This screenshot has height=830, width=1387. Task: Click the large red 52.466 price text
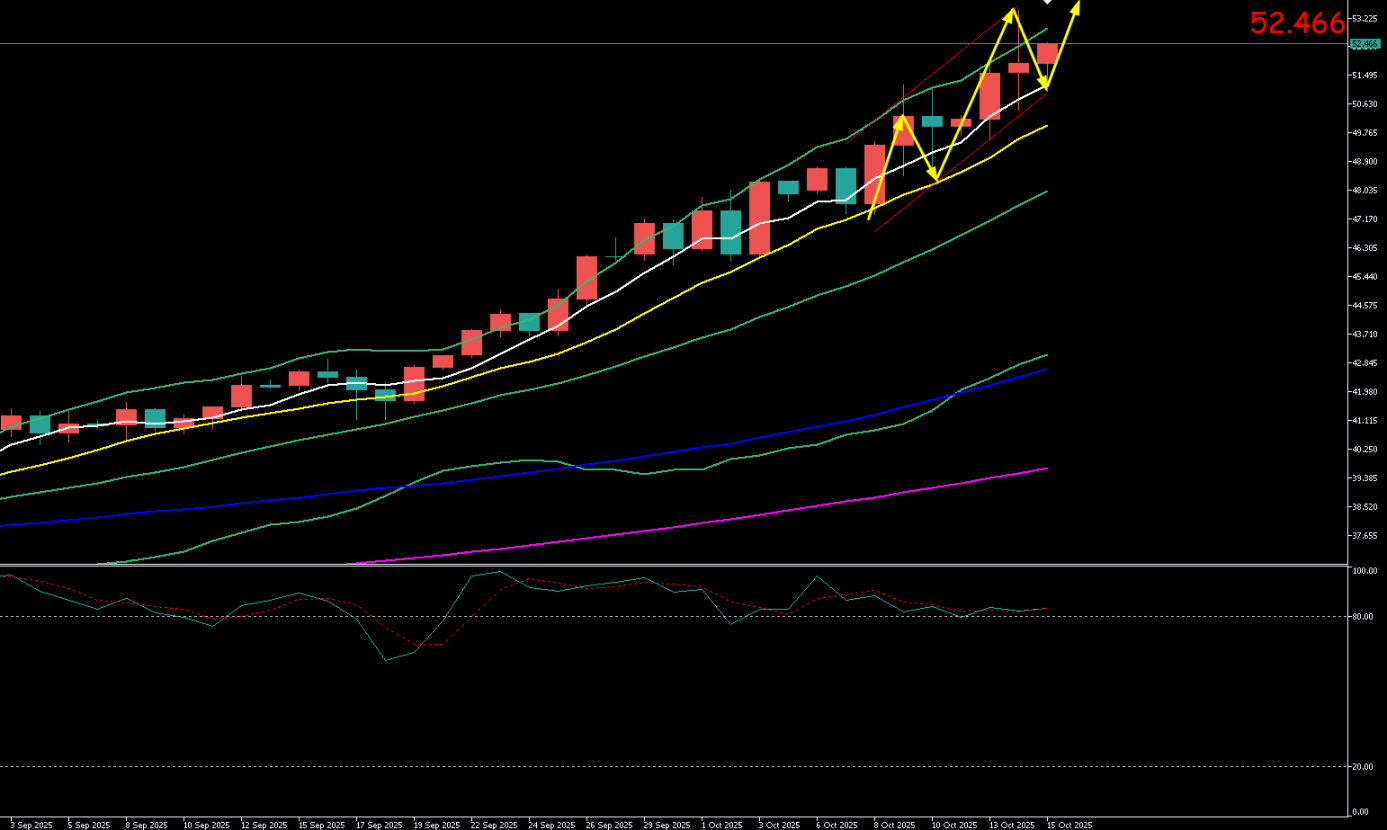click(x=1296, y=24)
